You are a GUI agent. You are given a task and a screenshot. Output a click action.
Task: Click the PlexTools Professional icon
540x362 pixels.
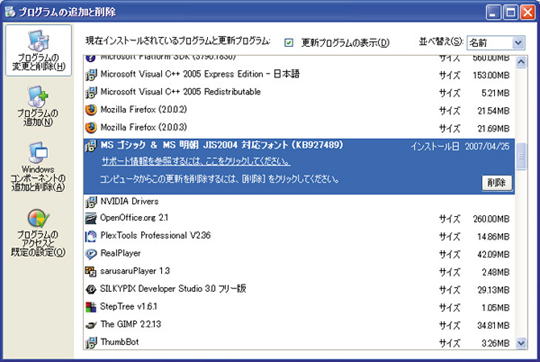click(91, 236)
